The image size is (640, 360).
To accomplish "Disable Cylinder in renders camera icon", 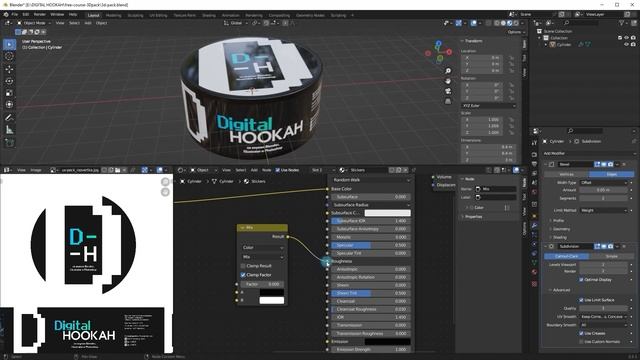I will [x=633, y=44].
